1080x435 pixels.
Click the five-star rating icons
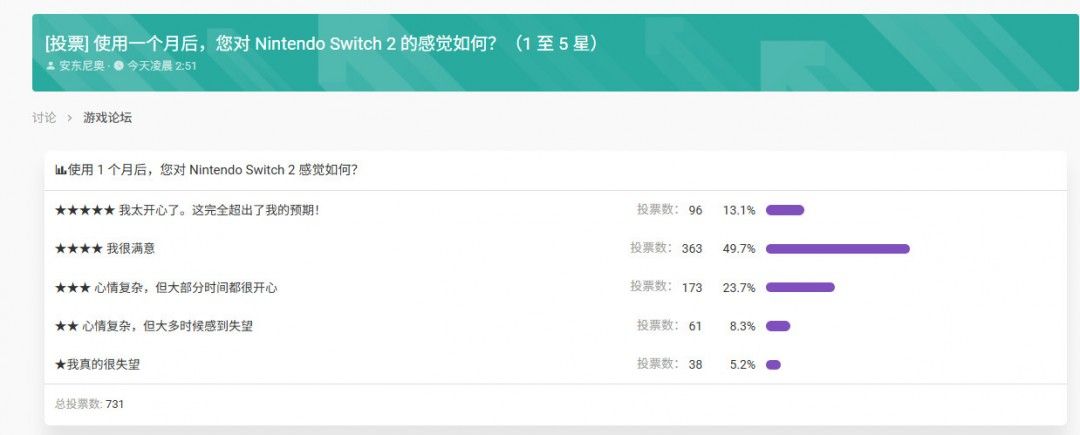tap(85, 210)
